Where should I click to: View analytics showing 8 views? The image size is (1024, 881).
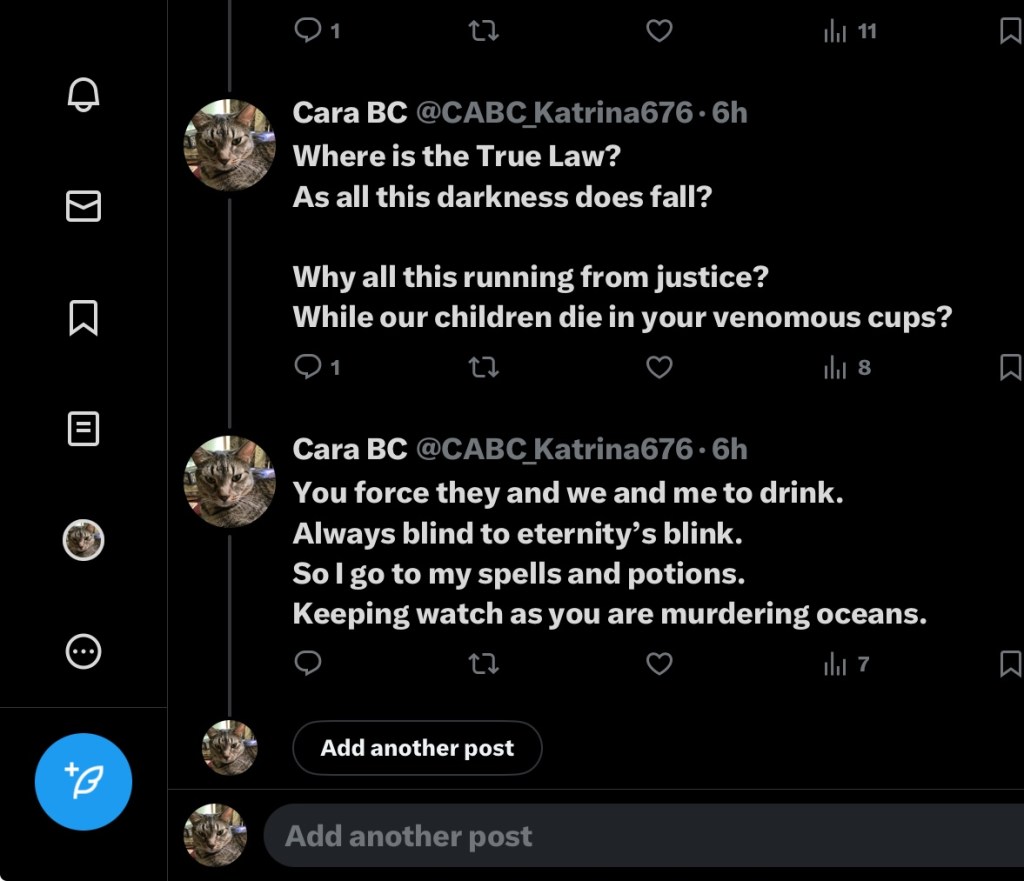(x=847, y=367)
